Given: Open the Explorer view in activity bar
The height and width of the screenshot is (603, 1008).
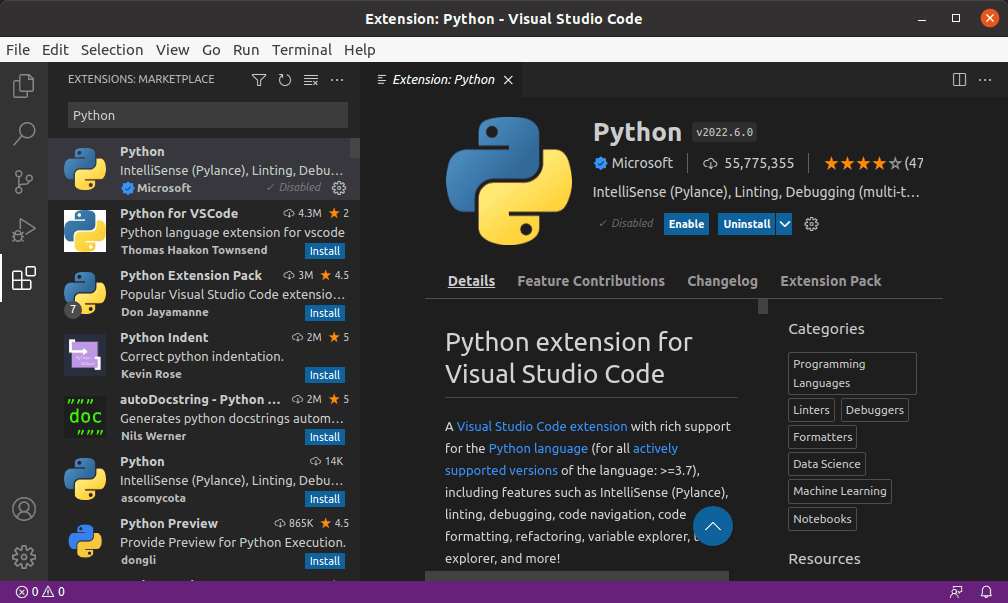Looking at the screenshot, I should point(24,87).
